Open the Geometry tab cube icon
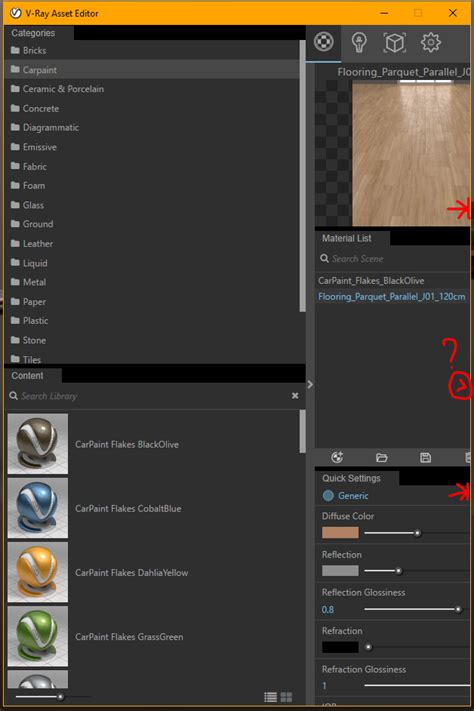The height and width of the screenshot is (711, 474). (394, 43)
